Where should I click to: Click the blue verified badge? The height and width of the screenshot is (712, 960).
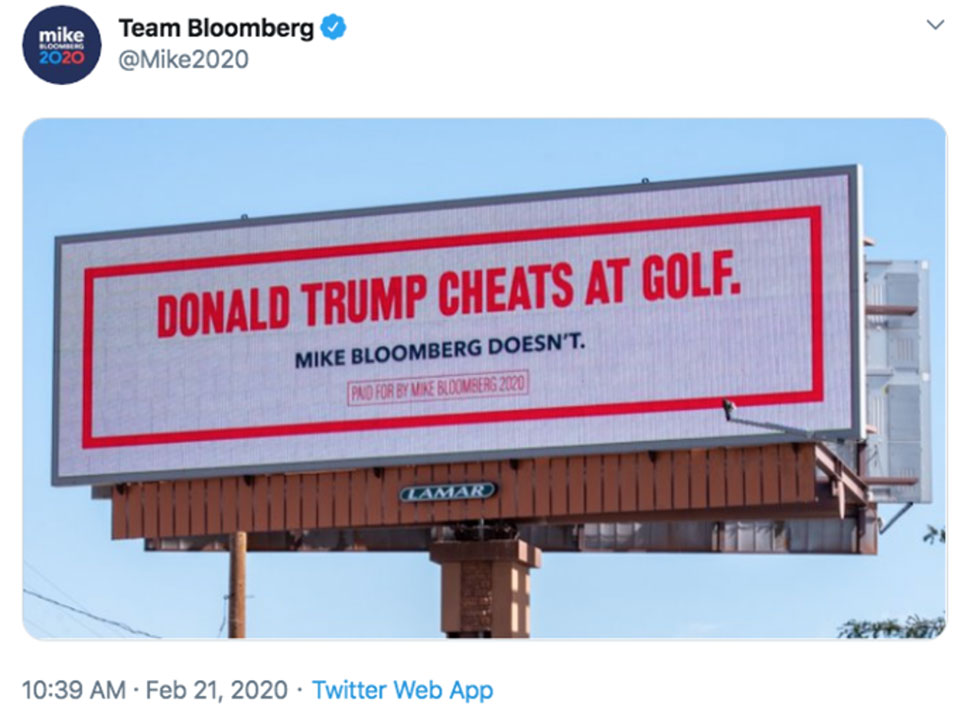[x=334, y=28]
